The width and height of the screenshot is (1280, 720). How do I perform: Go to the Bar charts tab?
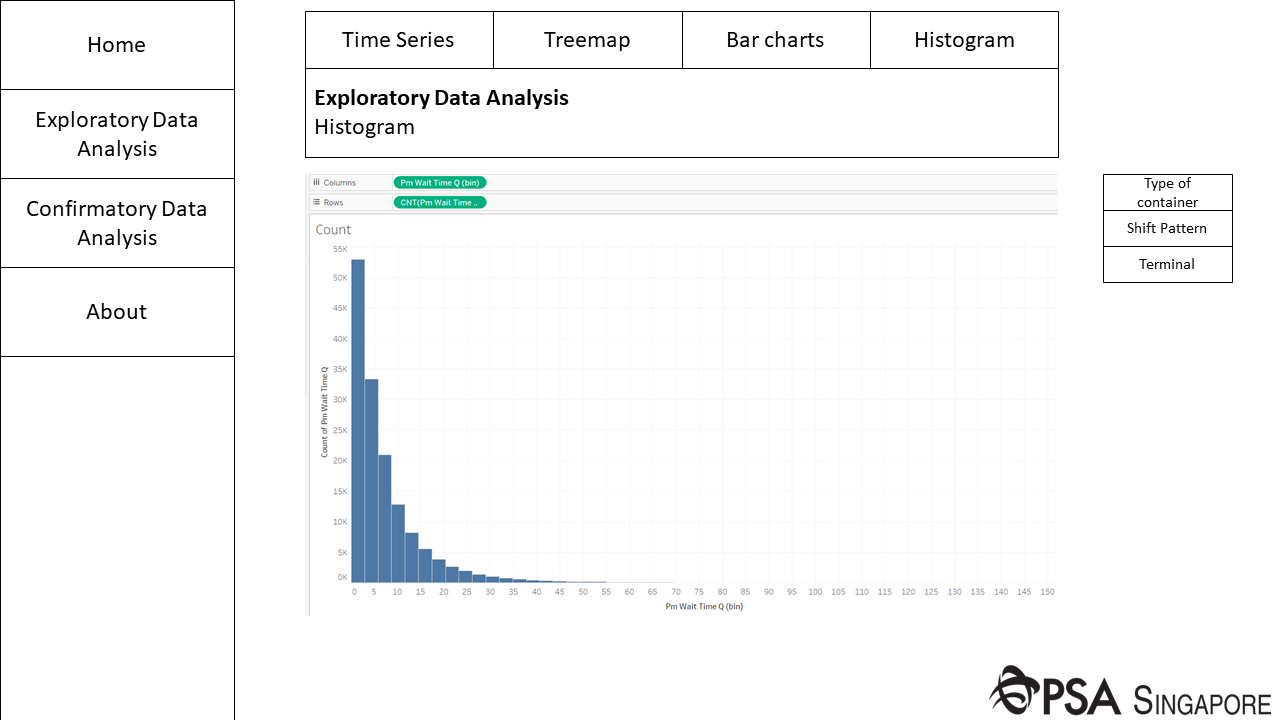click(775, 40)
